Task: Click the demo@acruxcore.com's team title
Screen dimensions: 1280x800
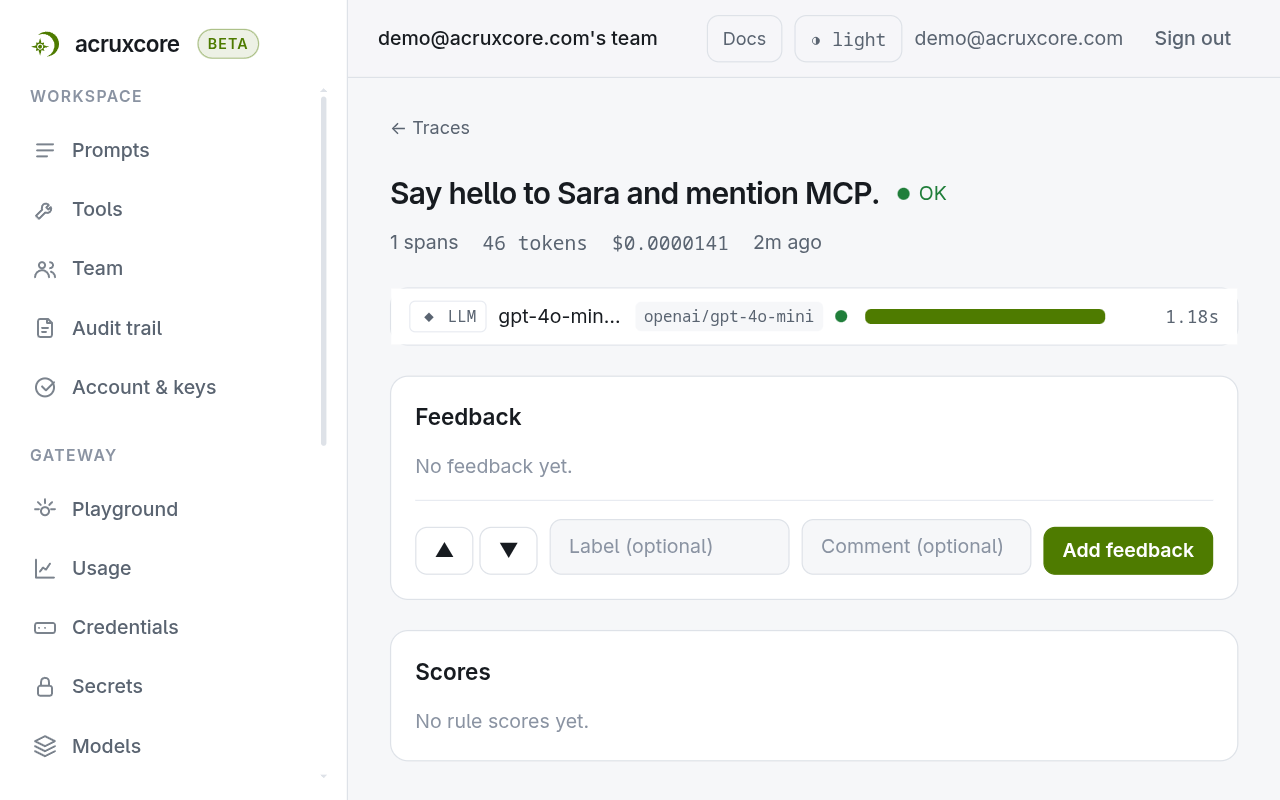Action: click(x=517, y=39)
